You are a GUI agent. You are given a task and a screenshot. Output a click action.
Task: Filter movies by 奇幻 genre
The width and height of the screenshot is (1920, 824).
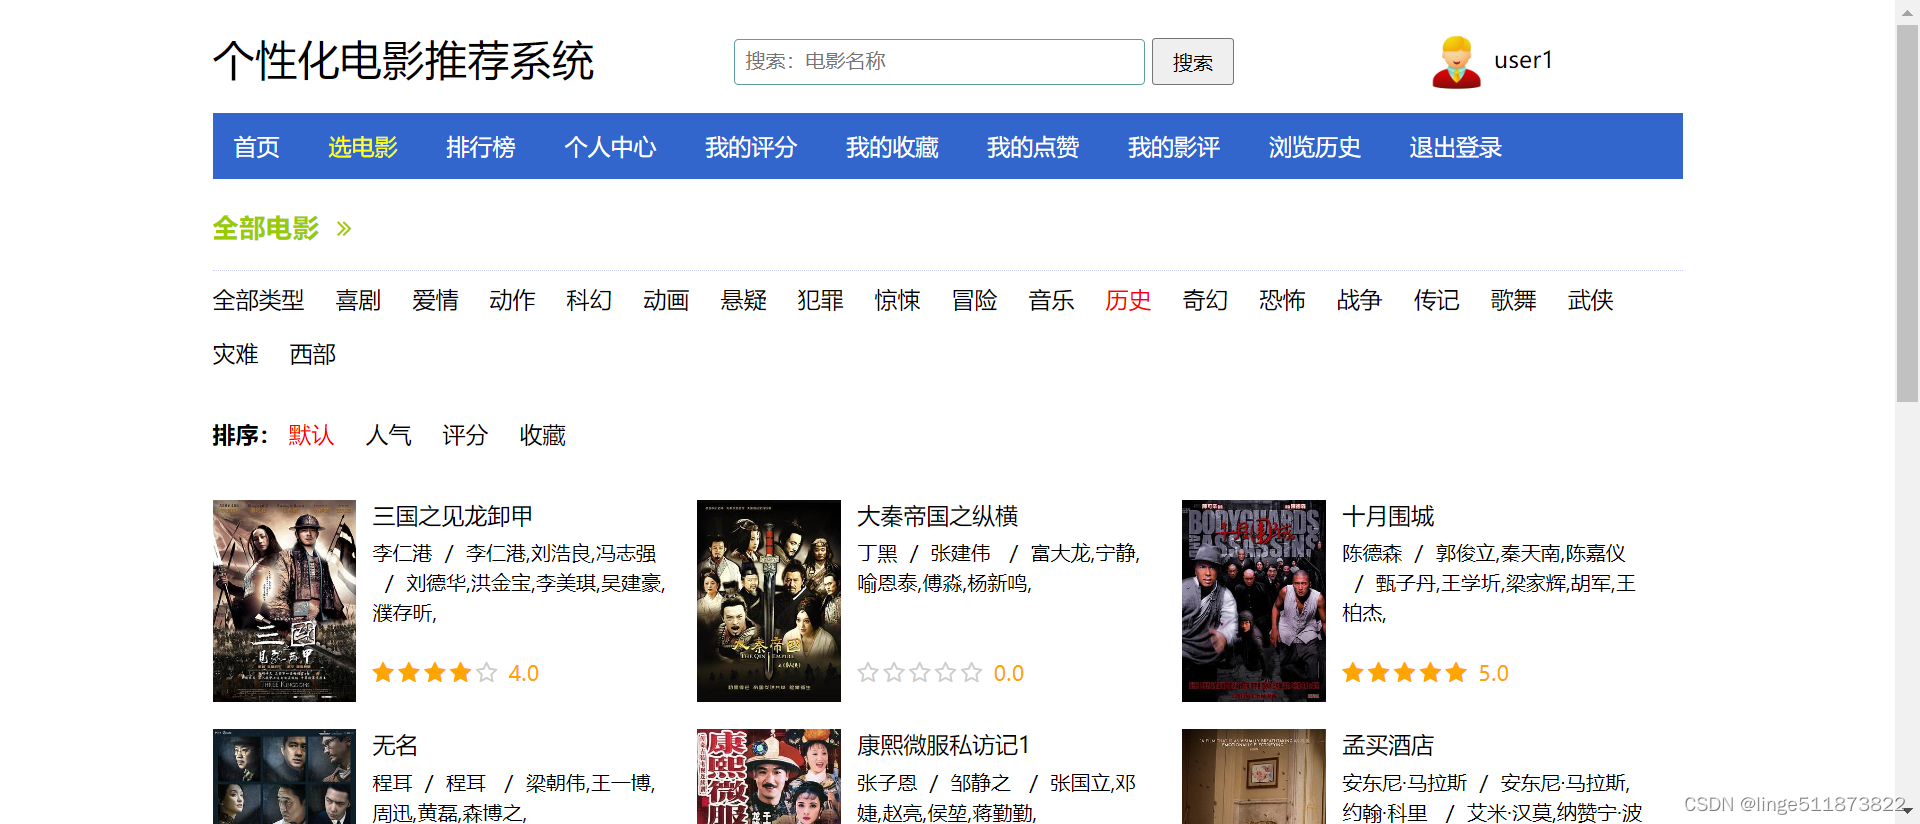tap(1206, 300)
